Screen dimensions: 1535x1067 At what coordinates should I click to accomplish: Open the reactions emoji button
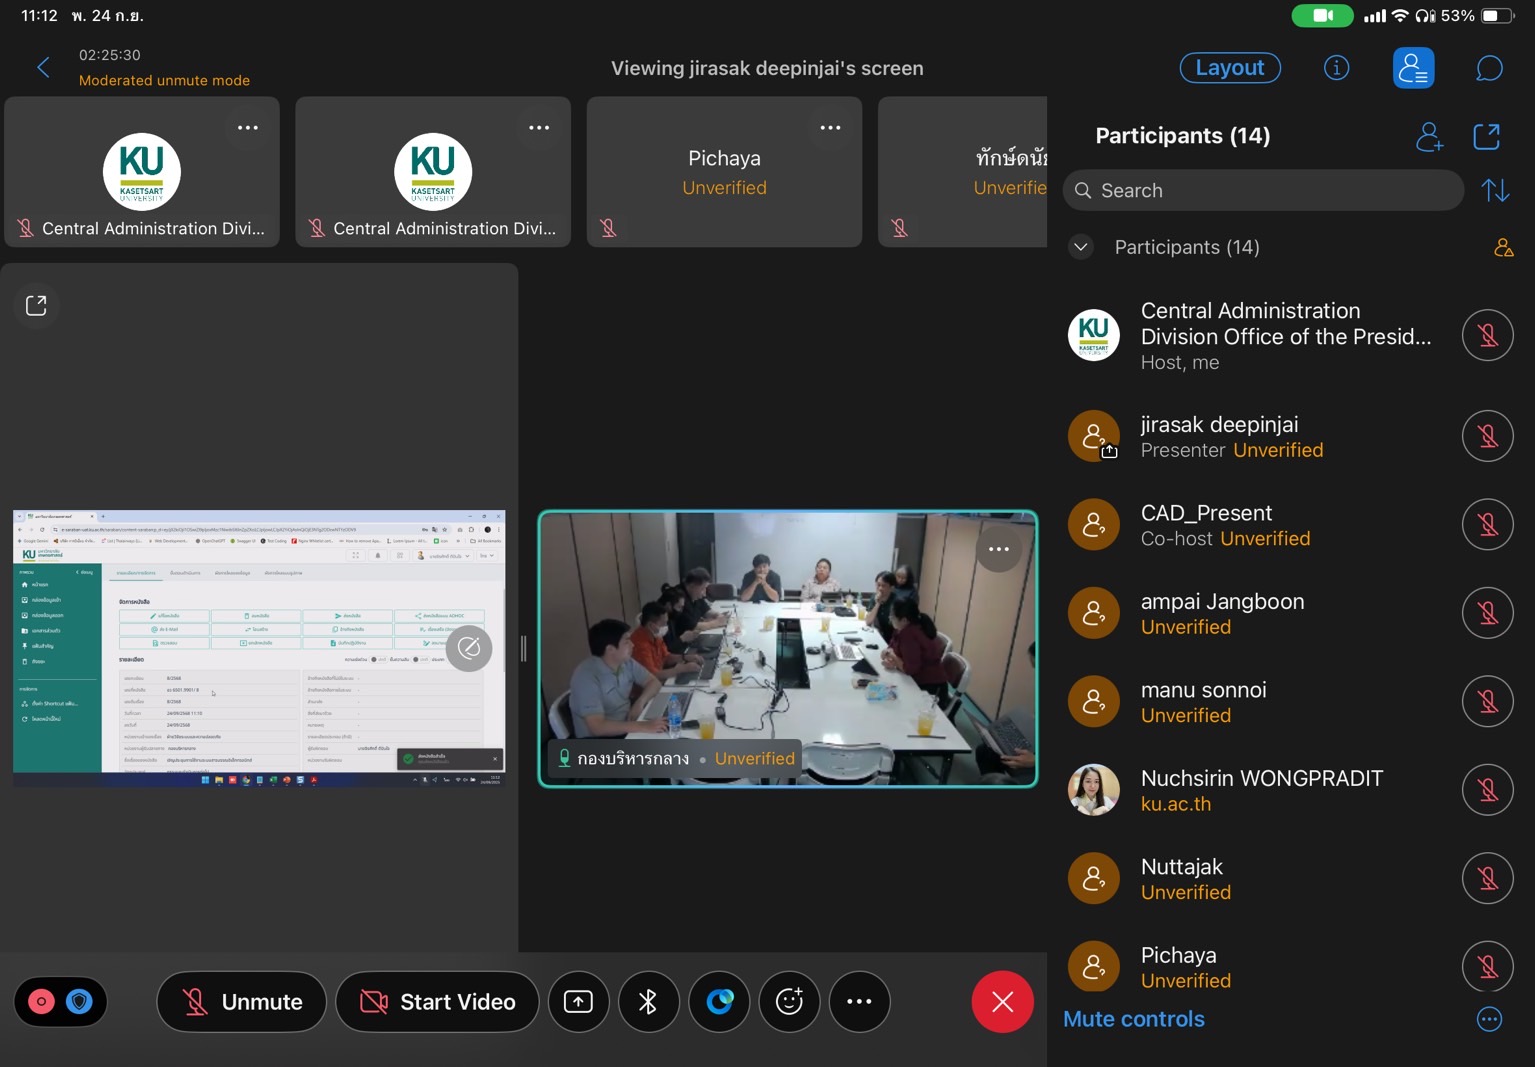789,1001
